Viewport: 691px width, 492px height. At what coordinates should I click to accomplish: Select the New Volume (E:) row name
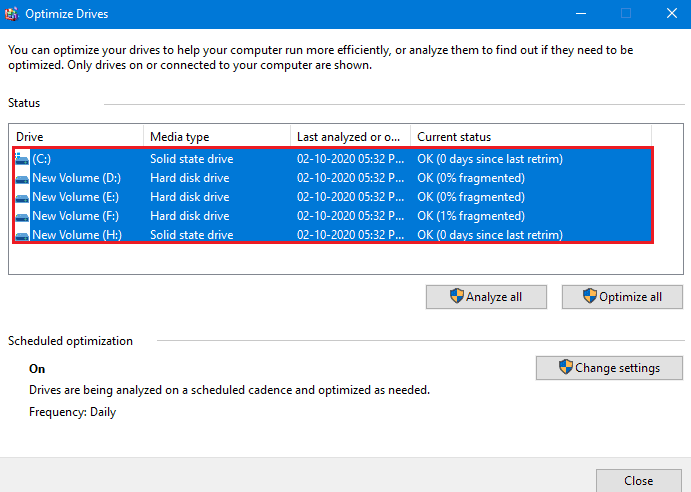75,197
